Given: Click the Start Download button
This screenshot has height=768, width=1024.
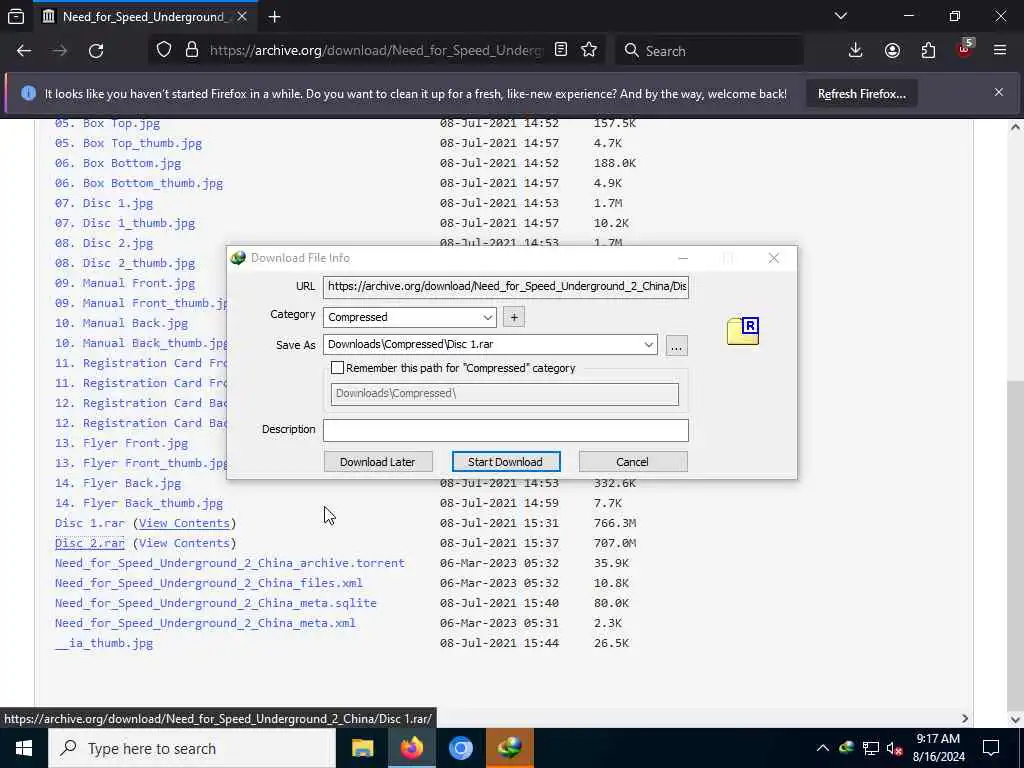Looking at the screenshot, I should (x=506, y=462).
